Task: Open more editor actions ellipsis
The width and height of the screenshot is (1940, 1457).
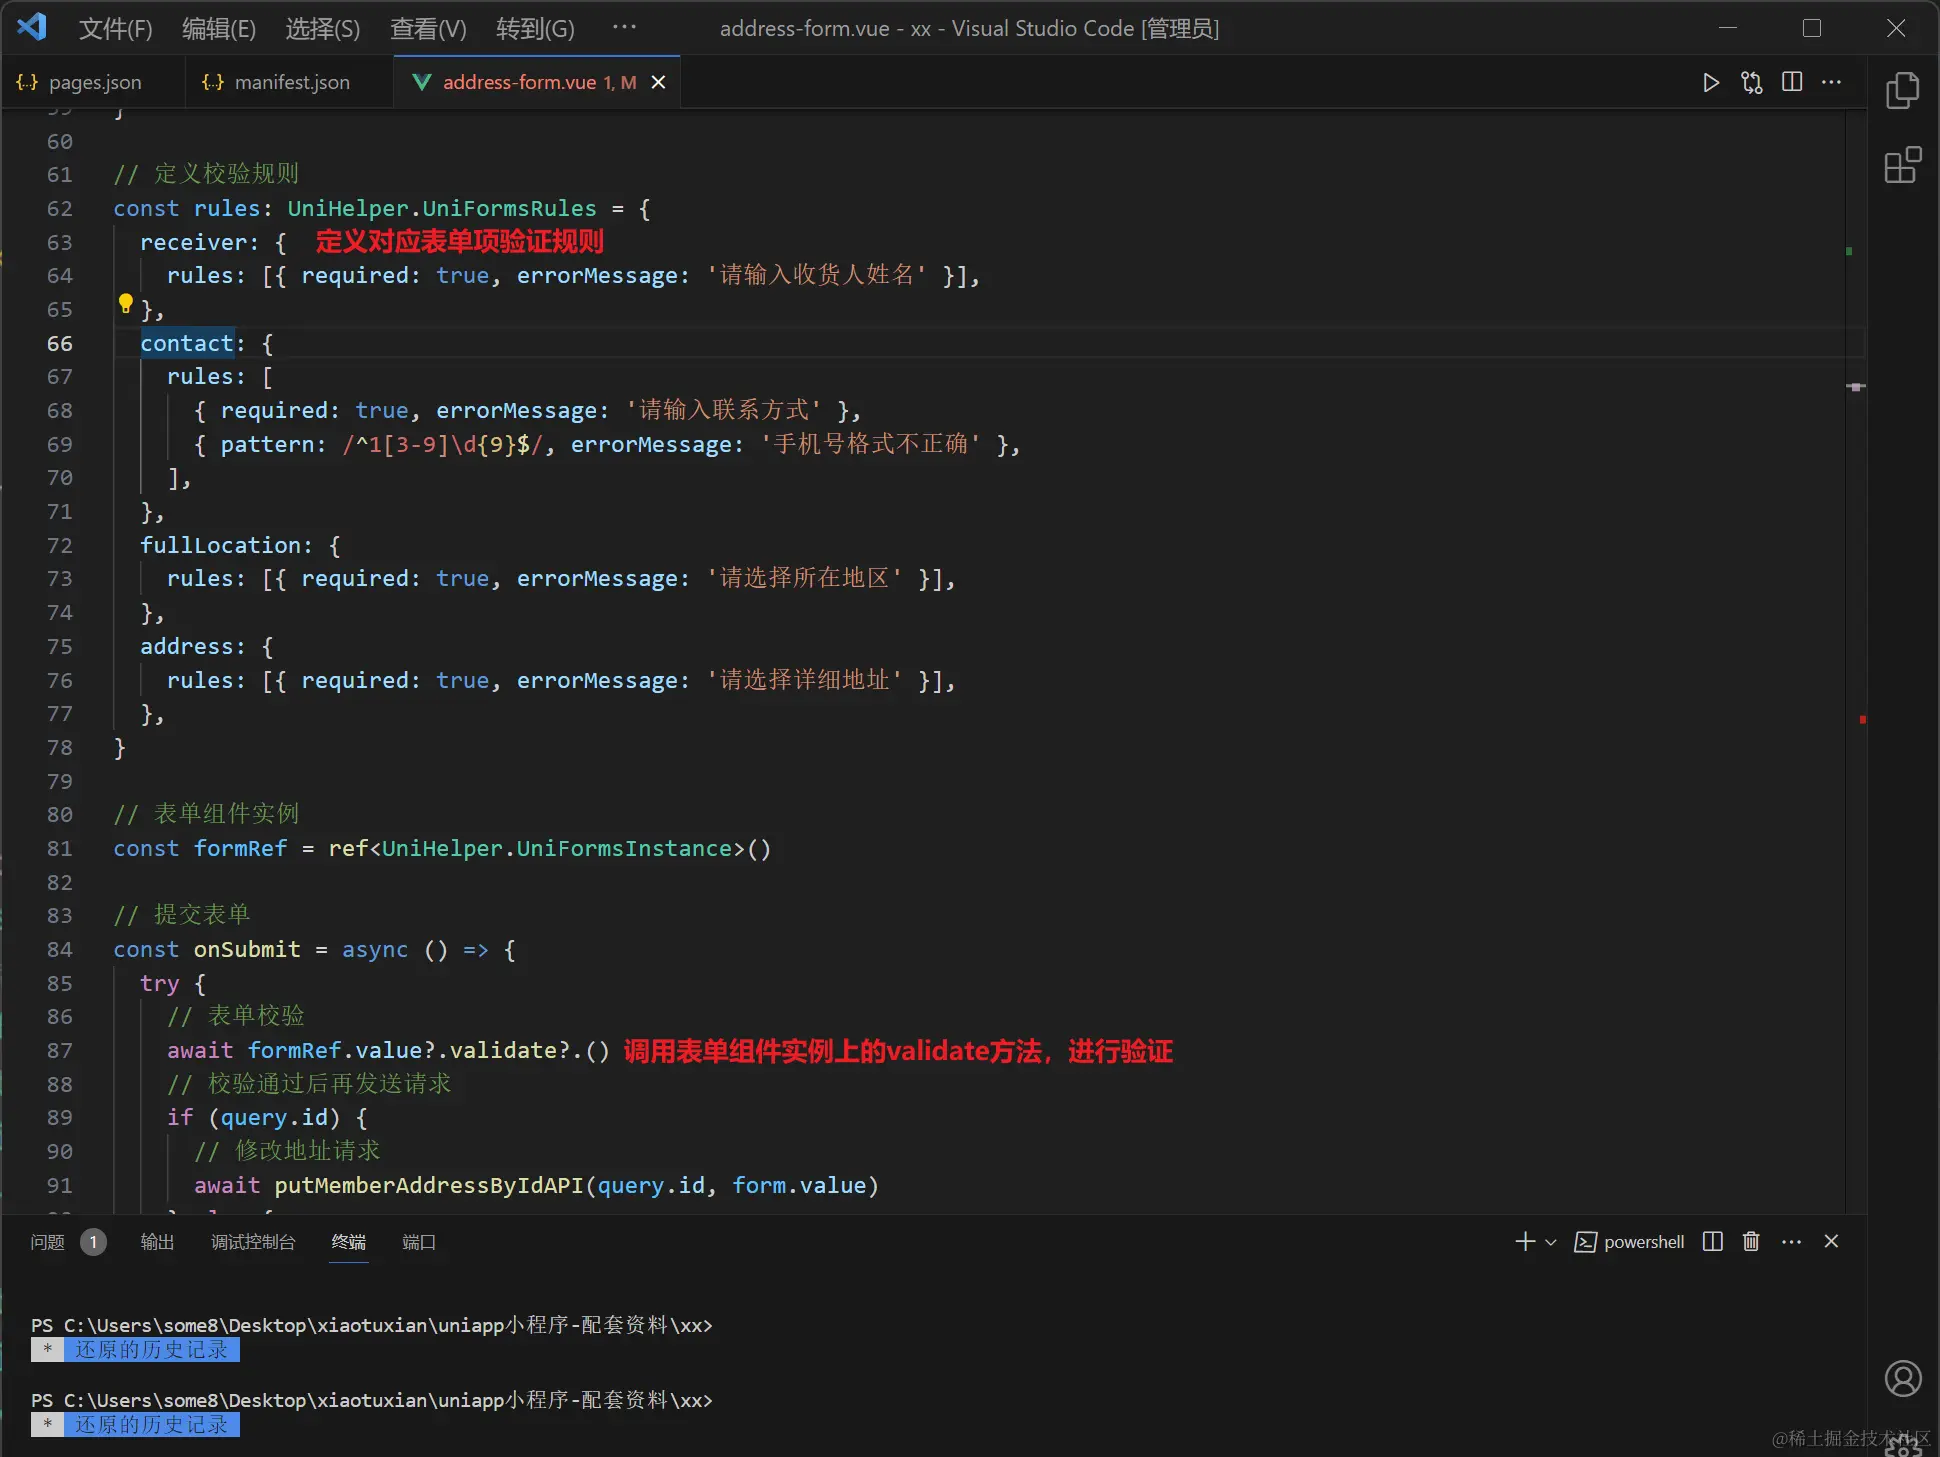Action: [x=1831, y=82]
